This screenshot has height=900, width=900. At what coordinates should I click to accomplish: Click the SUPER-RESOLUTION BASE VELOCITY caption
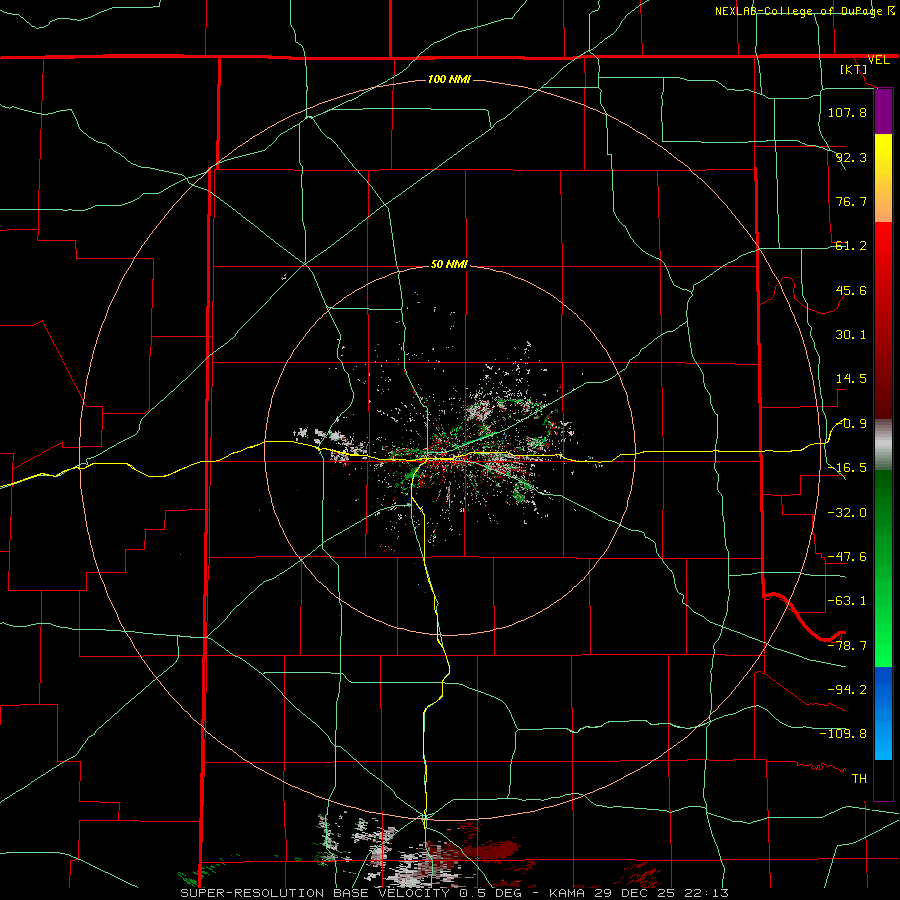click(x=315, y=893)
